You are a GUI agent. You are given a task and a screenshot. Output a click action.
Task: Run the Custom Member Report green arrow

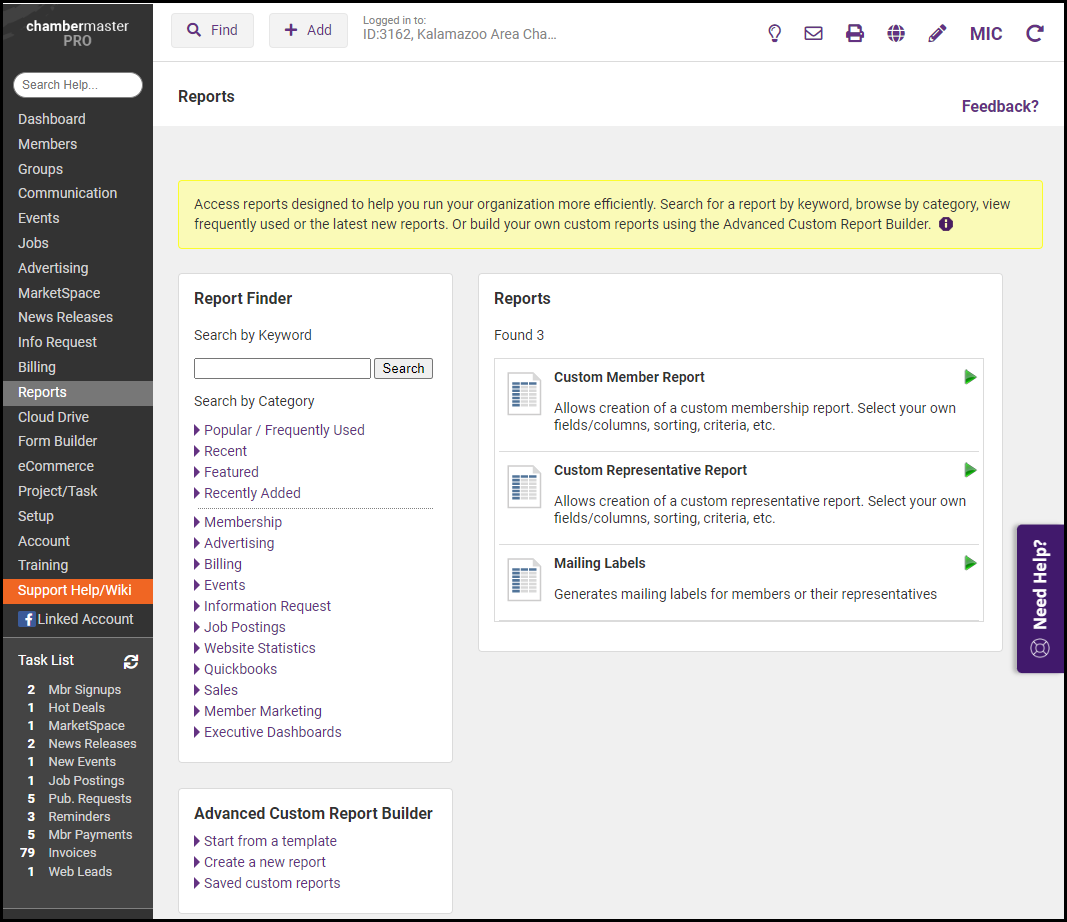coord(970,377)
